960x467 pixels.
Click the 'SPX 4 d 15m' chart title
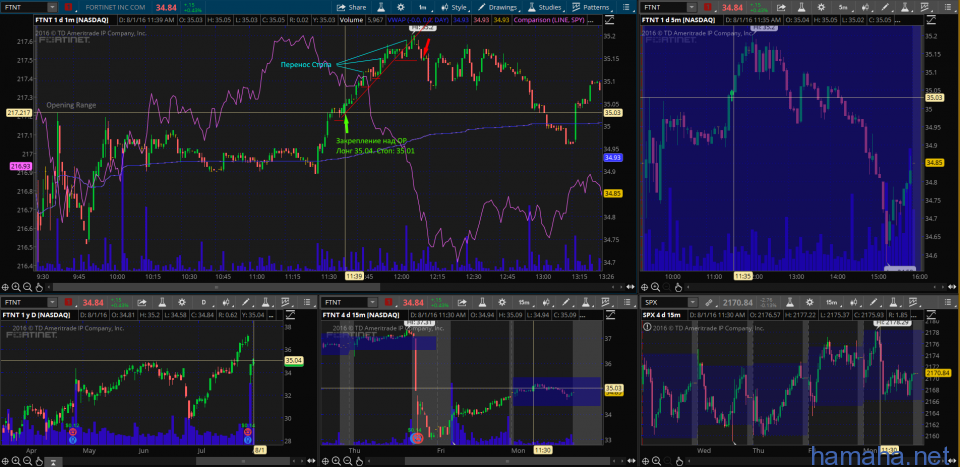(660, 315)
